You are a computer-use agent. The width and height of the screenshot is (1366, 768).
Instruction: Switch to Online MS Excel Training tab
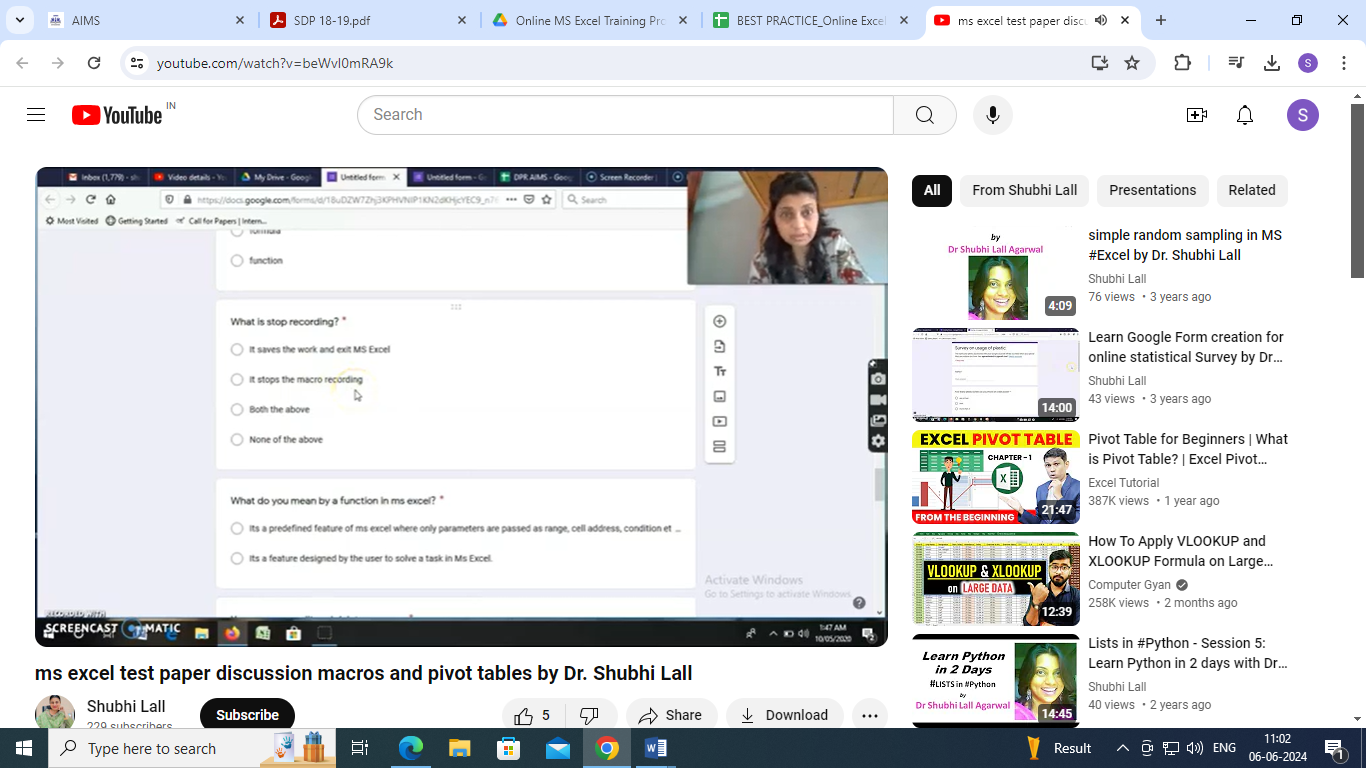[x=590, y=20]
